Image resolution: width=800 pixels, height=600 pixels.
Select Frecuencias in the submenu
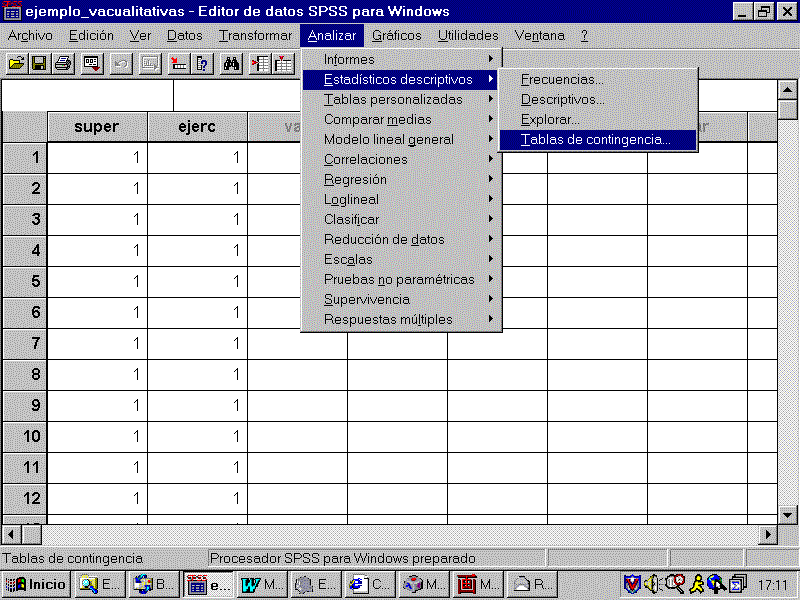tap(598, 80)
